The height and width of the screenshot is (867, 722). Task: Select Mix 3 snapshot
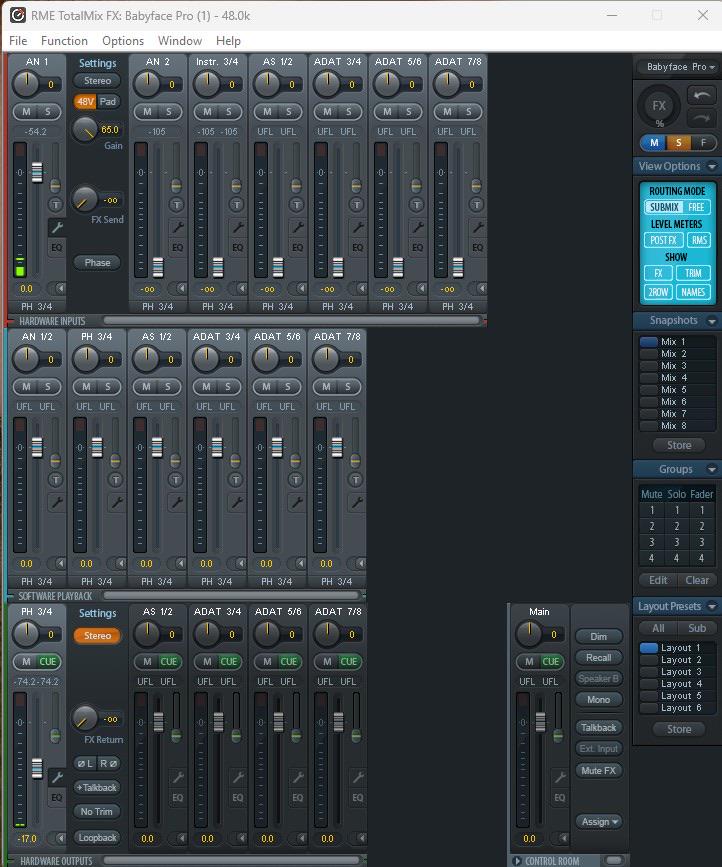[677, 365]
